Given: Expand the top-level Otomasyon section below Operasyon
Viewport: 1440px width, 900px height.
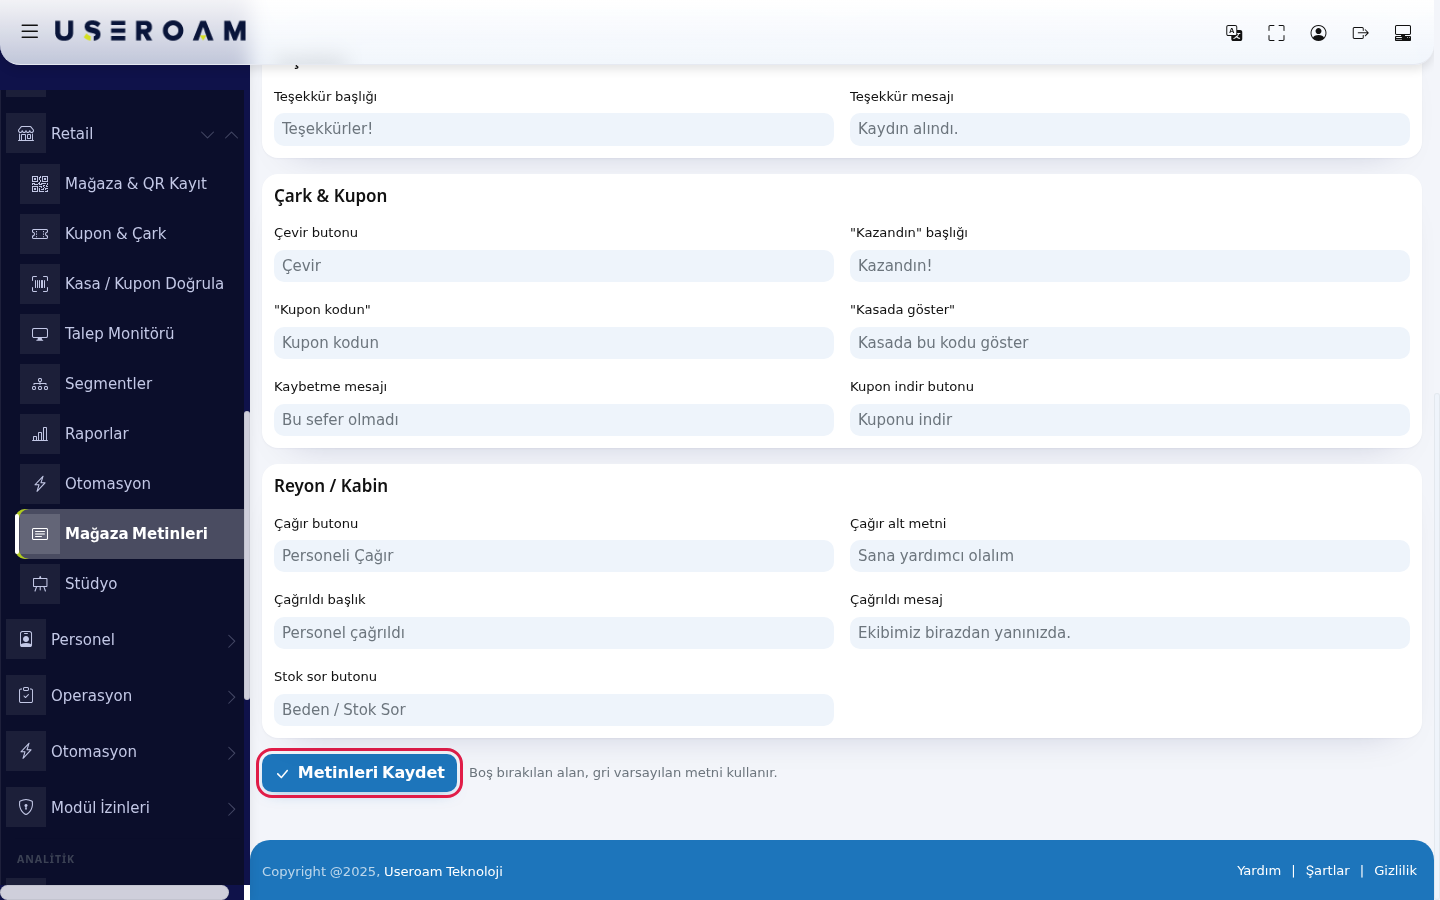Looking at the screenshot, I should click(x=125, y=752).
